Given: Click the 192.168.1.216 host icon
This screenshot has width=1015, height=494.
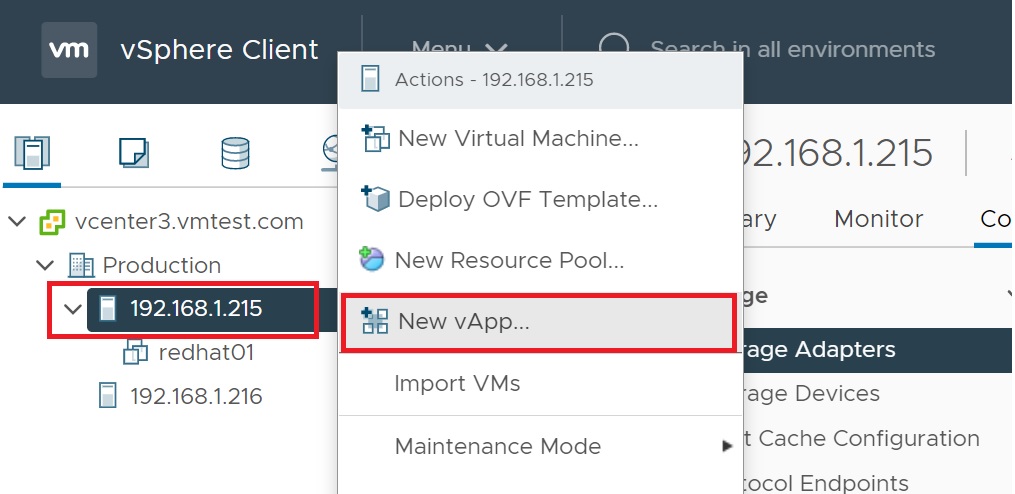Looking at the screenshot, I should click(x=107, y=396).
